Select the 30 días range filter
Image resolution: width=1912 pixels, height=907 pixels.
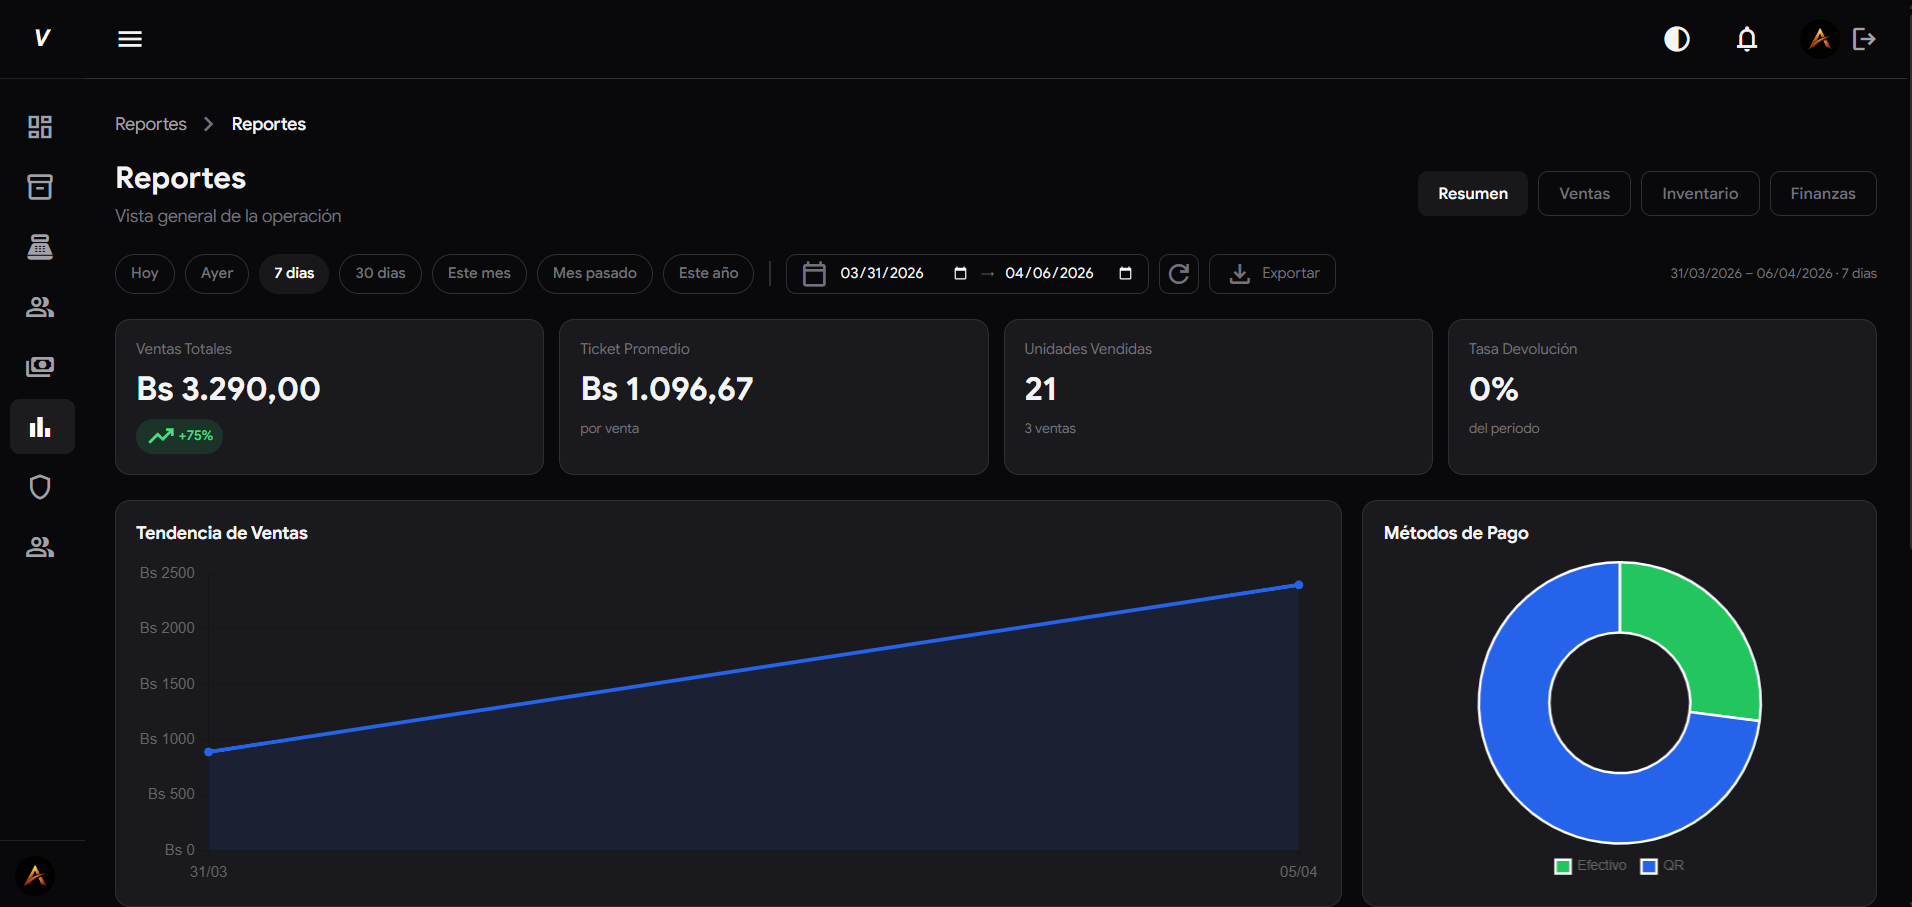click(x=380, y=274)
